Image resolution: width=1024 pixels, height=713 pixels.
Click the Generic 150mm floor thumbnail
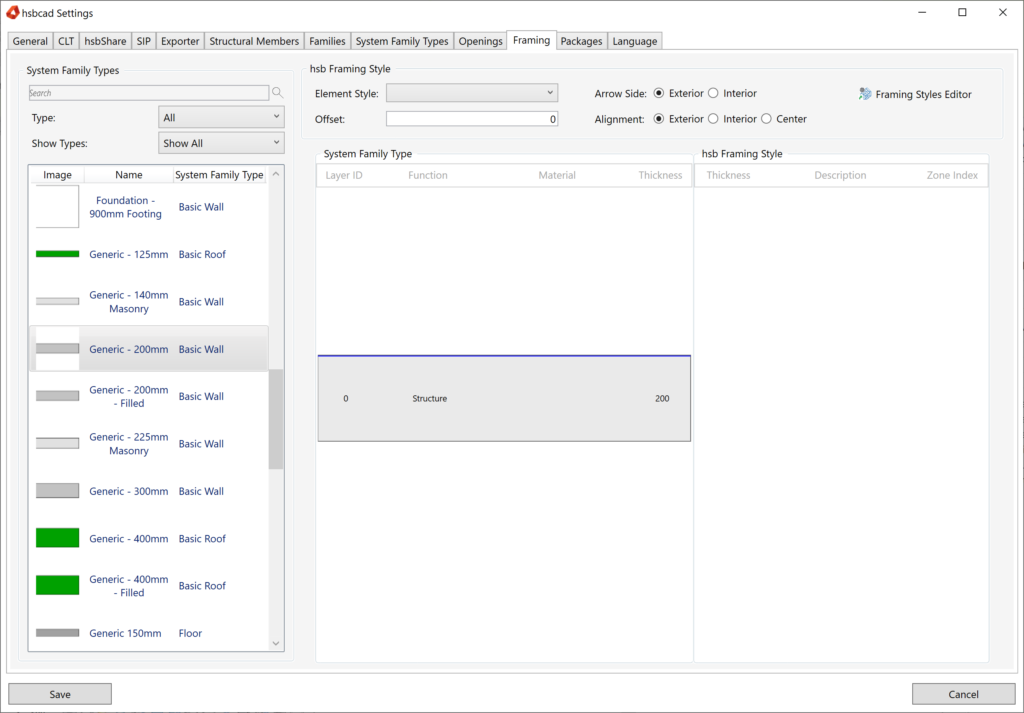[x=57, y=633]
